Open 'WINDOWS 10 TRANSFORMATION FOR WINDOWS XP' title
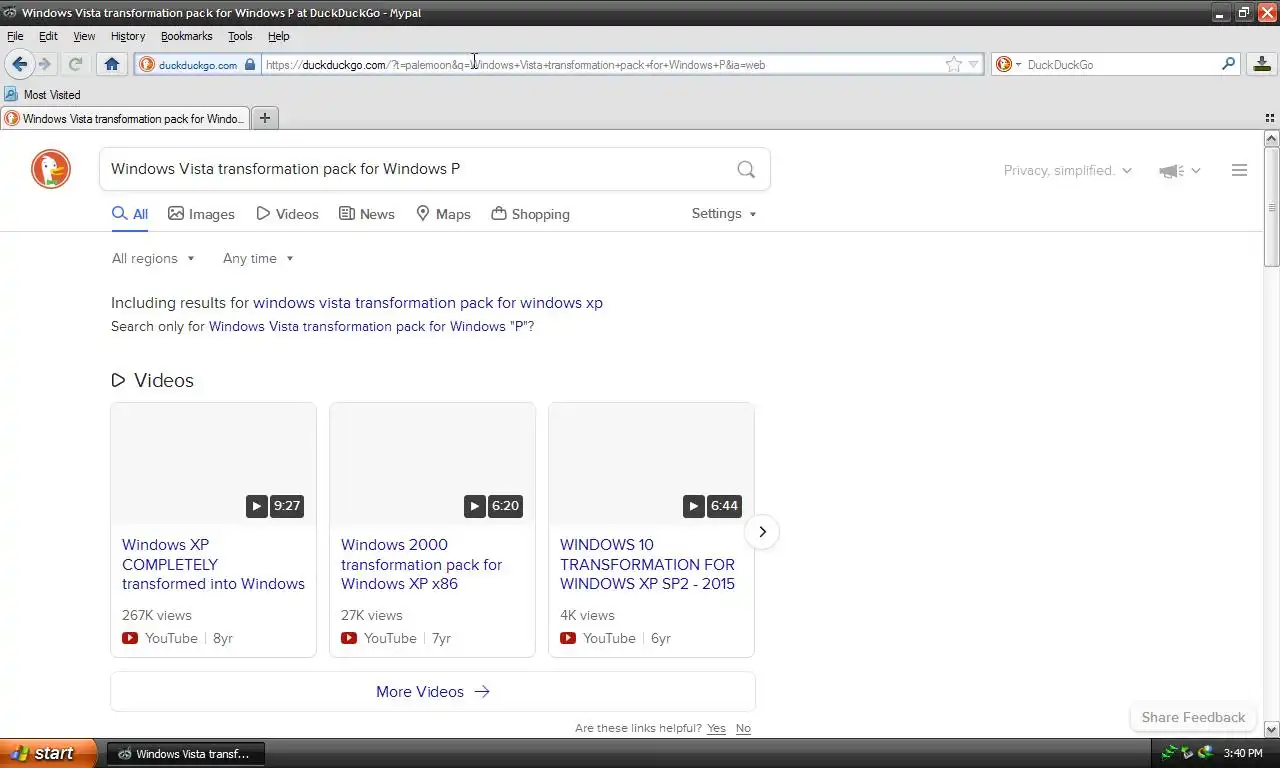This screenshot has width=1280, height=768. click(647, 564)
